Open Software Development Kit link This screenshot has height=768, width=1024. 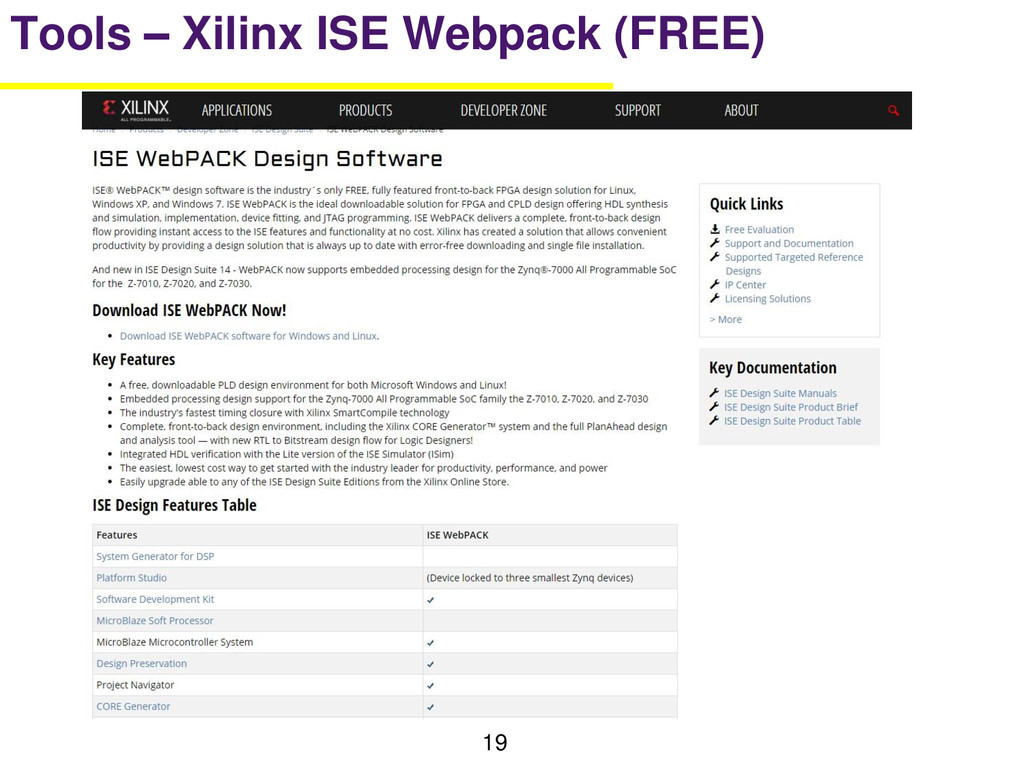click(x=155, y=600)
